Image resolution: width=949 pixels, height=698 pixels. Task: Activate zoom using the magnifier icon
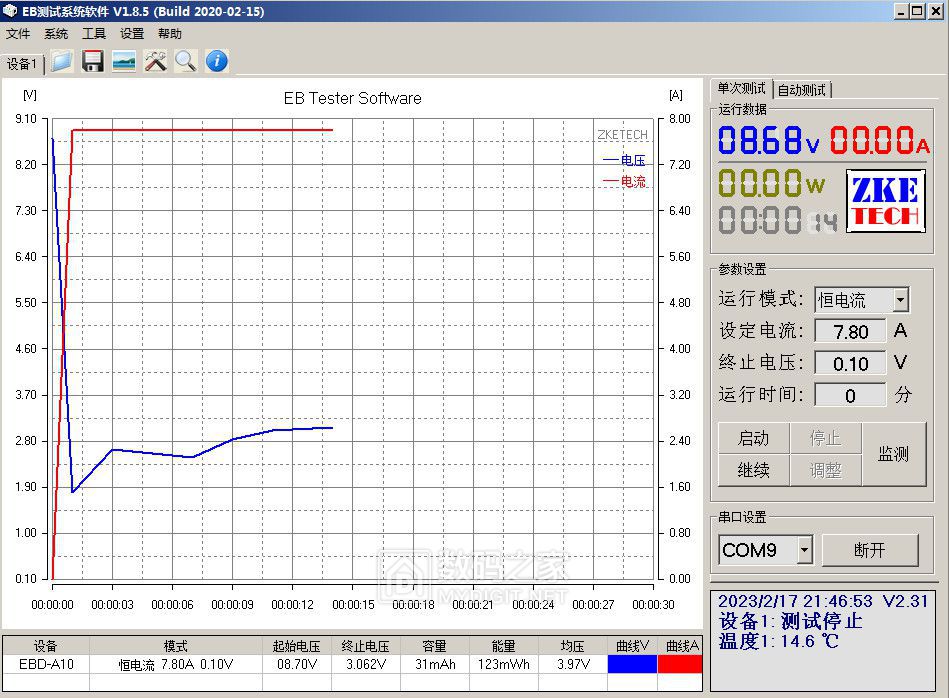[184, 61]
